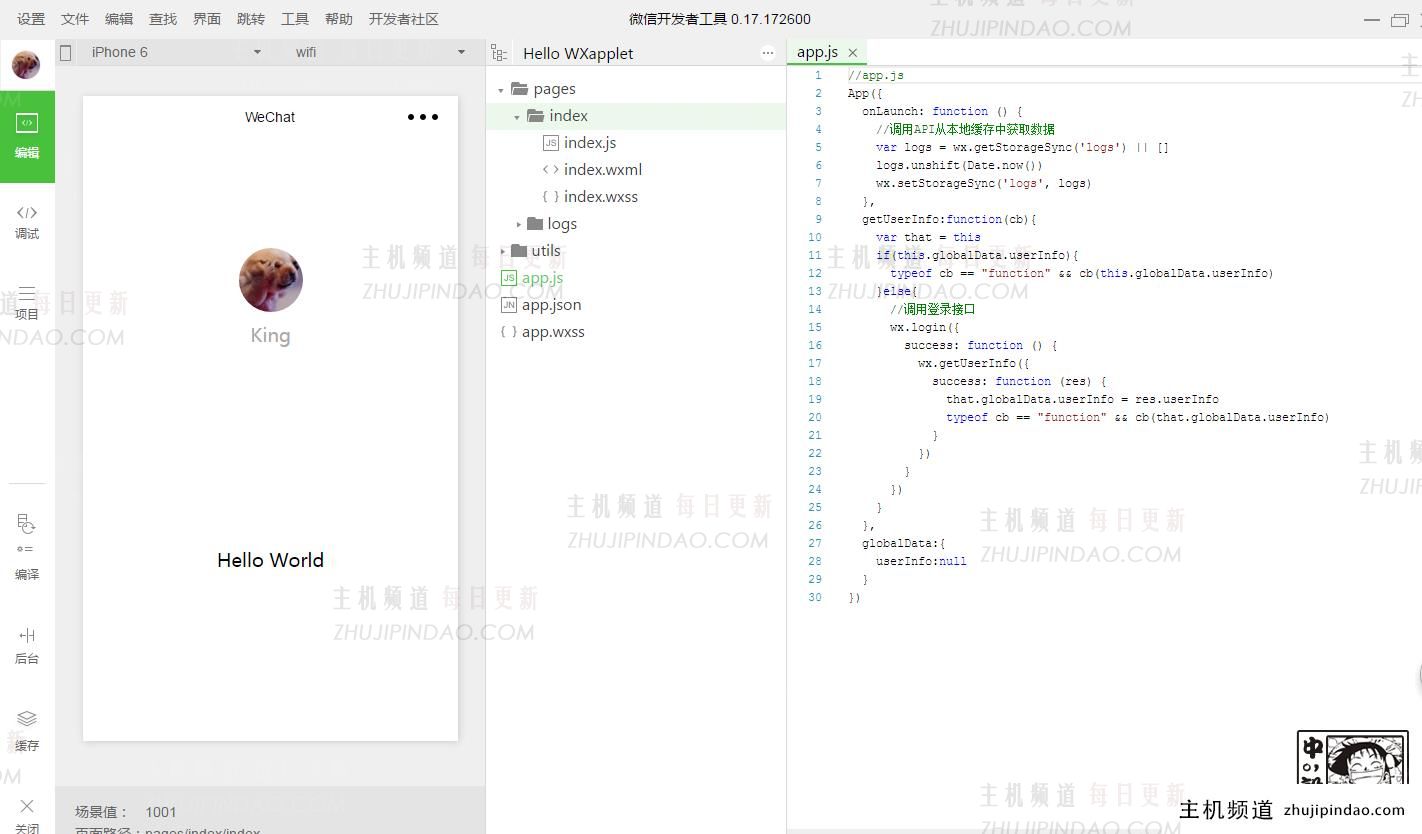
Task: Click the King nickname in simulator
Action: click(x=271, y=335)
